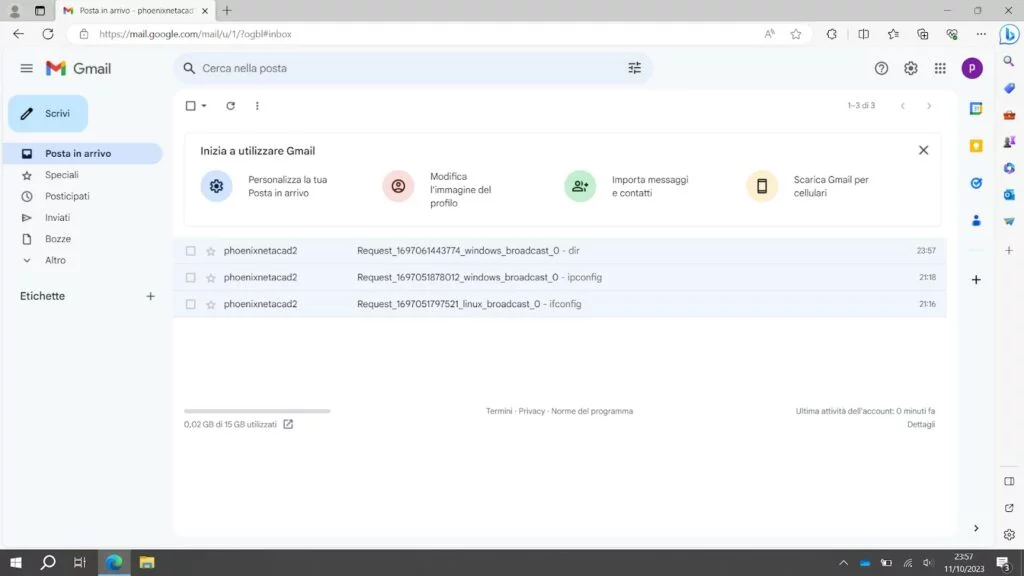1024x576 pixels.
Task: Open the select-all dropdown arrow
Action: 204,106
